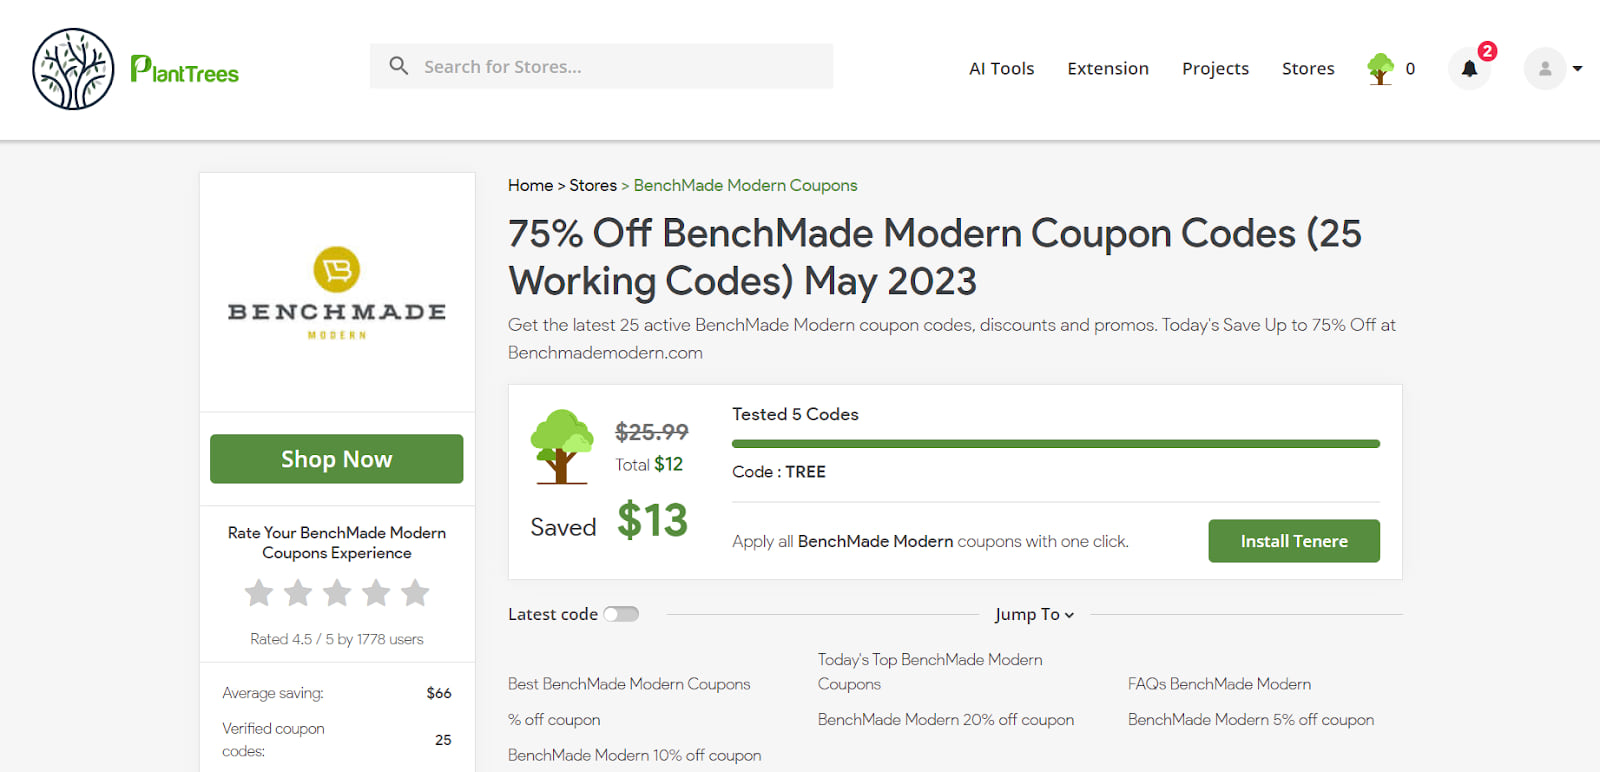Open the Extension menu item
This screenshot has width=1600, height=772.
pyautogui.click(x=1108, y=69)
